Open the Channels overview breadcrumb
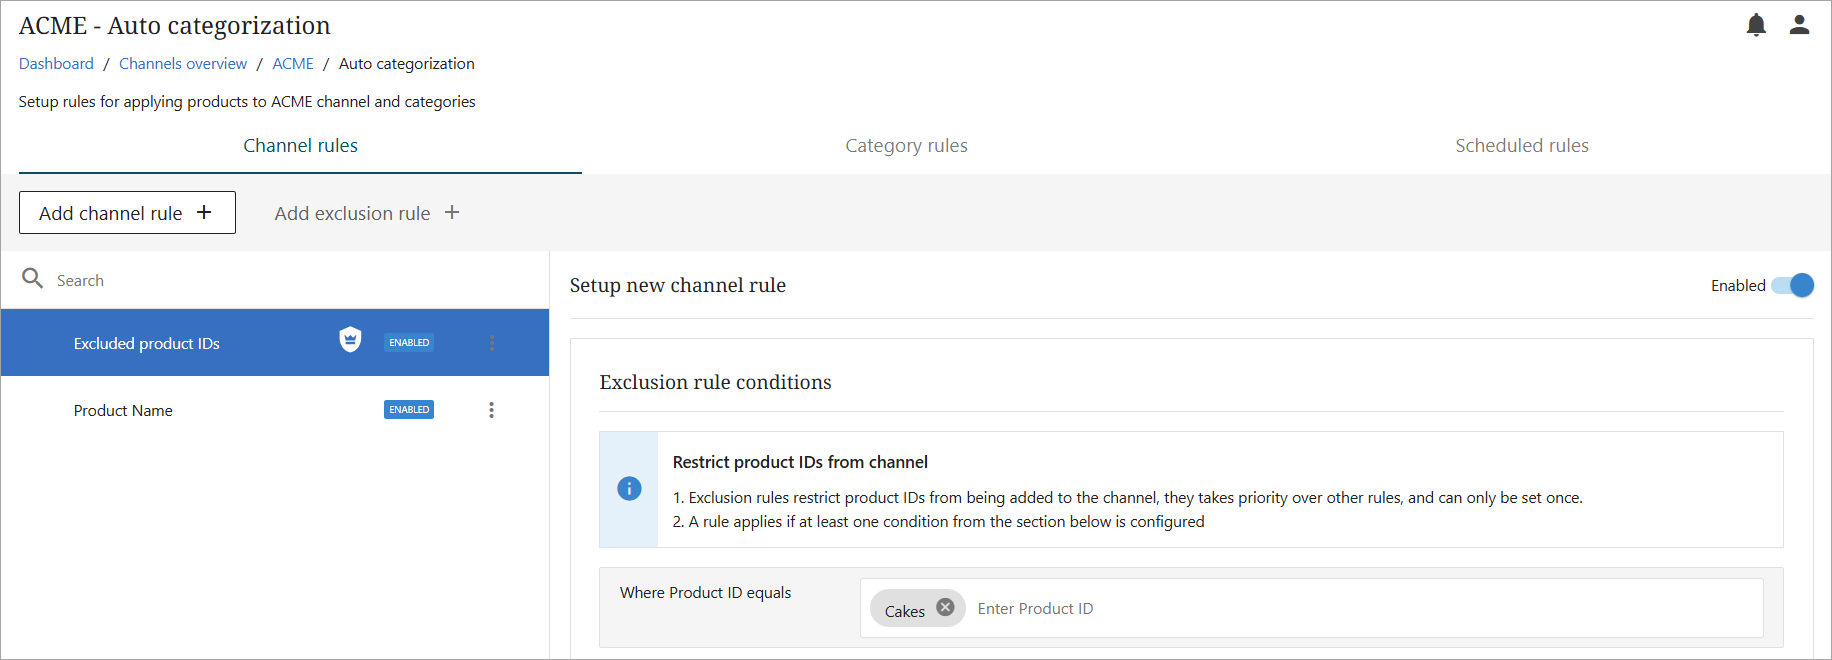Viewport: 1832px width, 660px height. click(x=183, y=64)
